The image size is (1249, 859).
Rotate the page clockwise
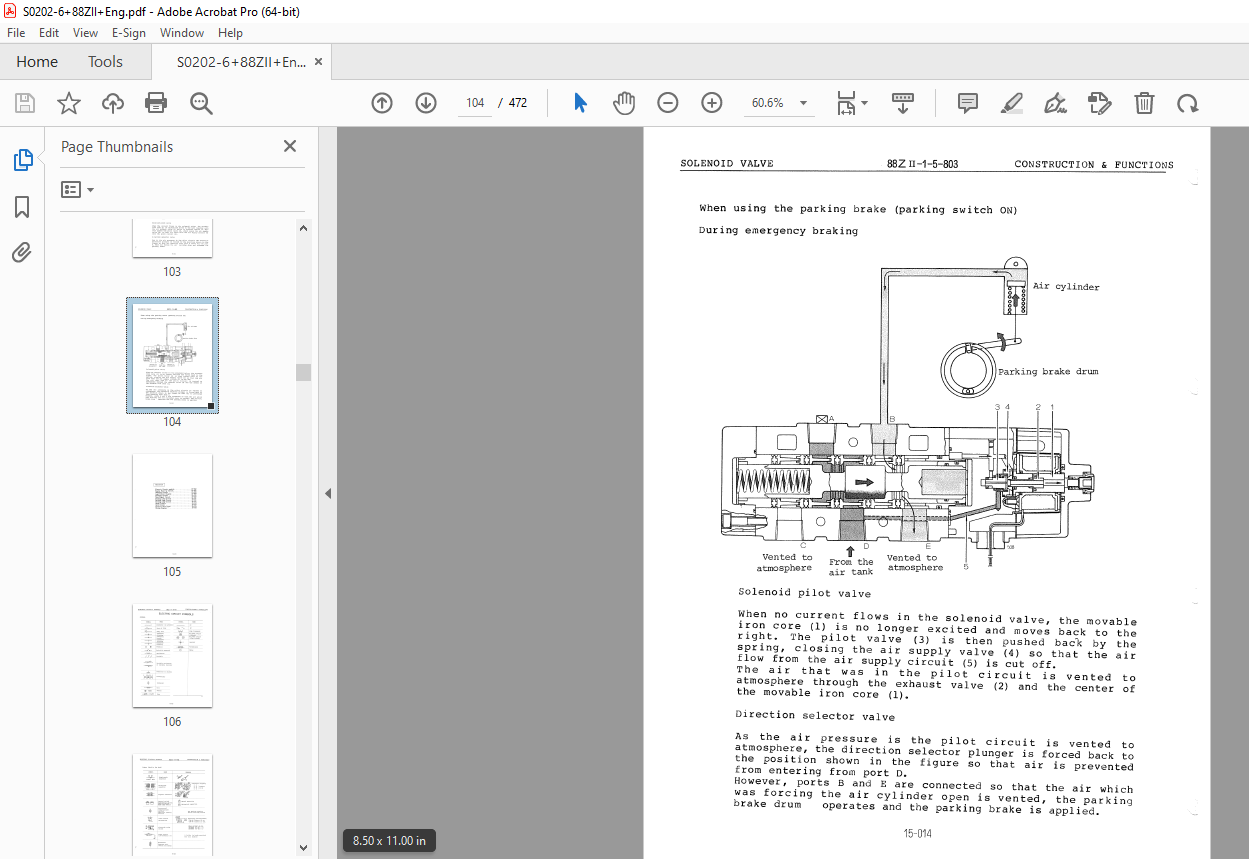tap(1187, 103)
